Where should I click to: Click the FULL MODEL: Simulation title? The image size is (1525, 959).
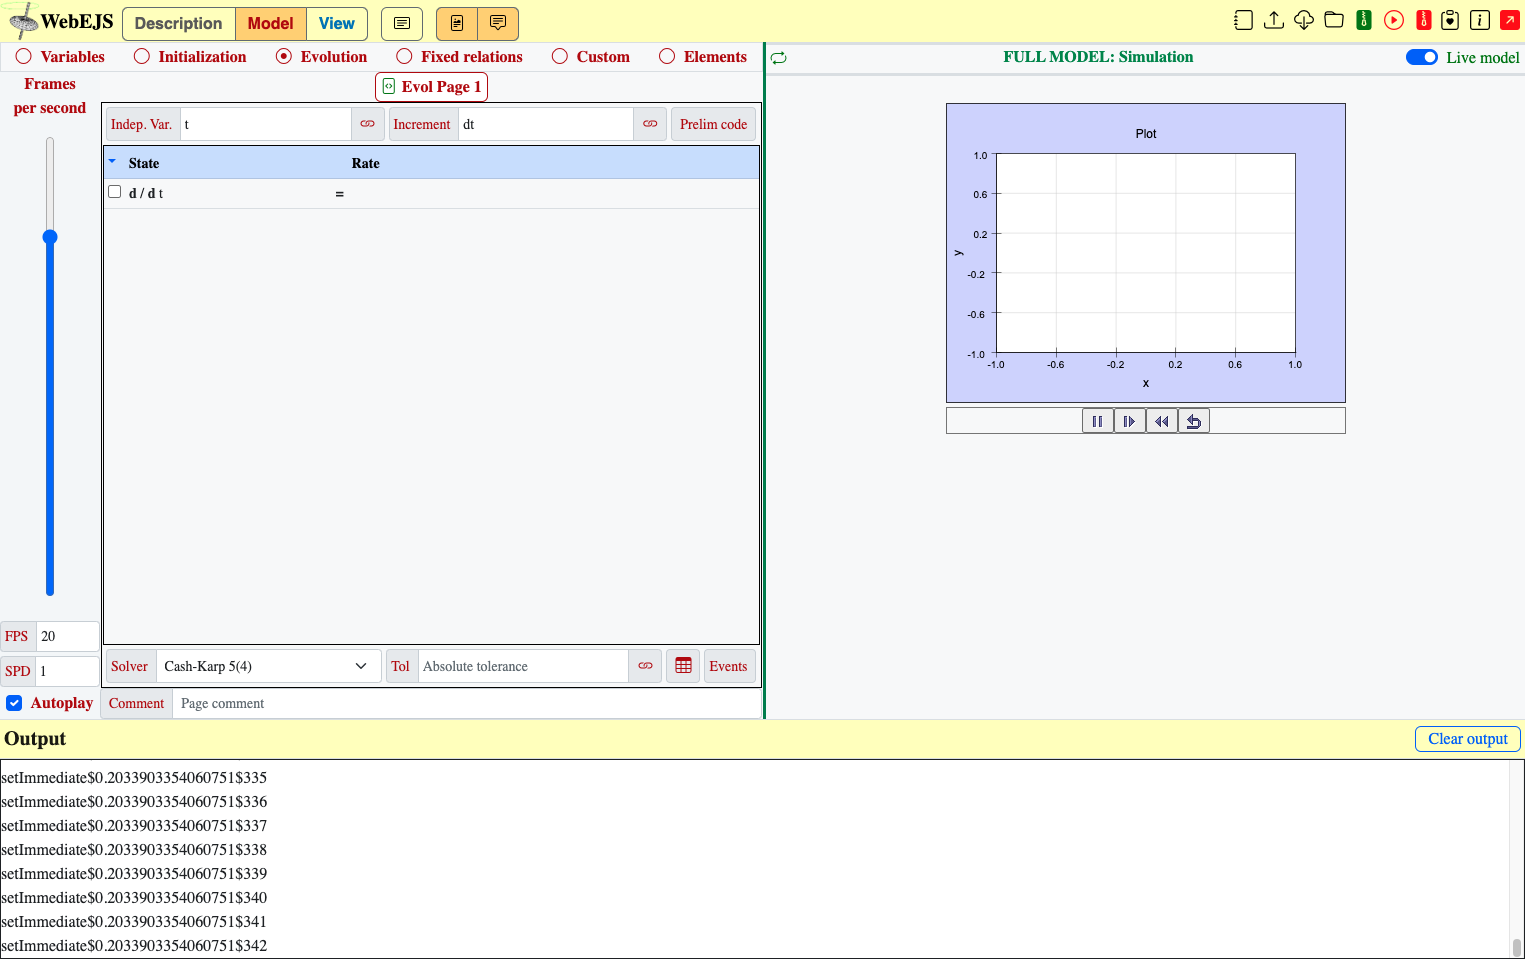pos(1098,57)
